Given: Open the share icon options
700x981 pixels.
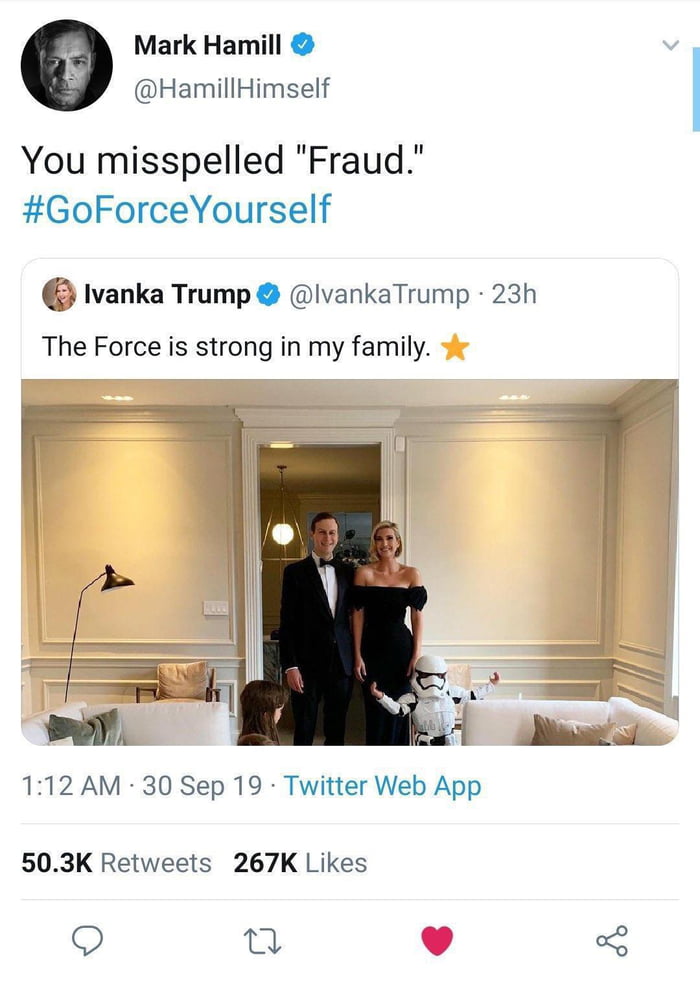Looking at the screenshot, I should pyautogui.click(x=611, y=940).
